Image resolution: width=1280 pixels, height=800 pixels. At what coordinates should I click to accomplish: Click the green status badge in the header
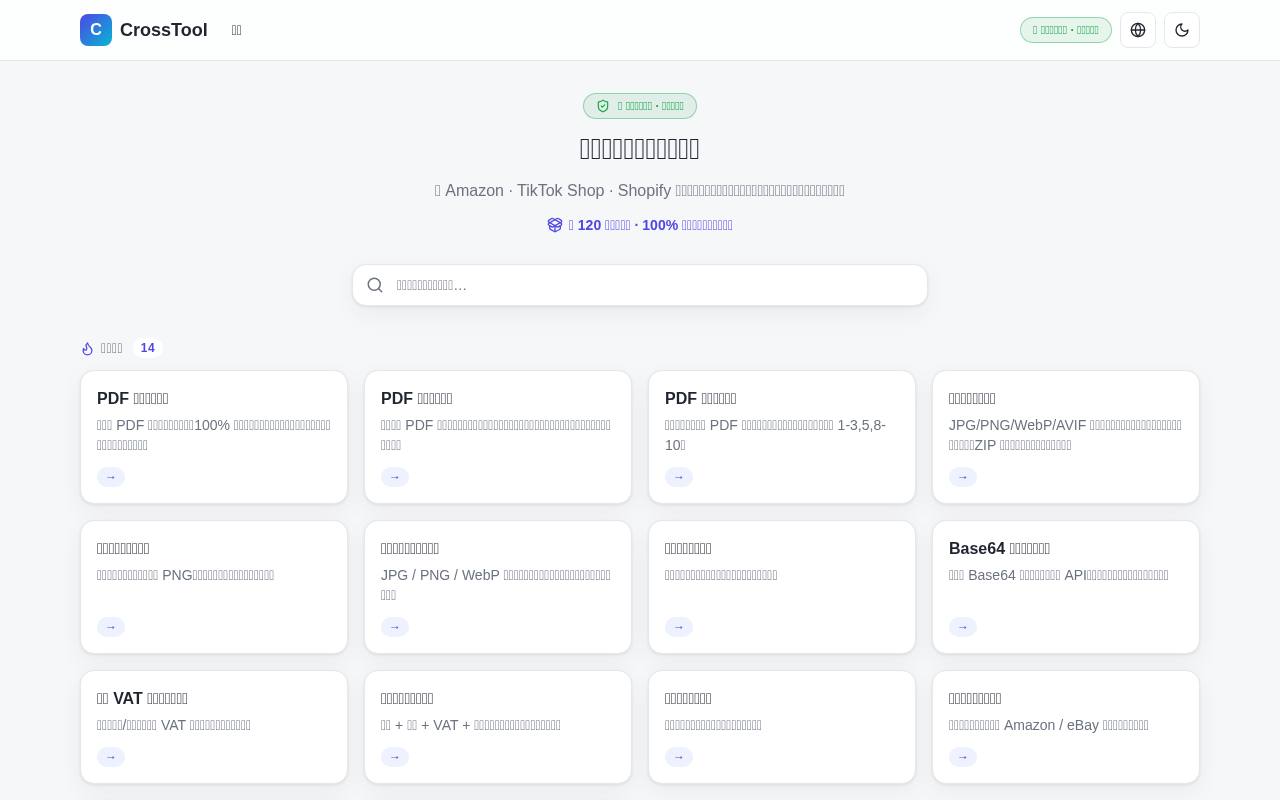tap(1066, 30)
